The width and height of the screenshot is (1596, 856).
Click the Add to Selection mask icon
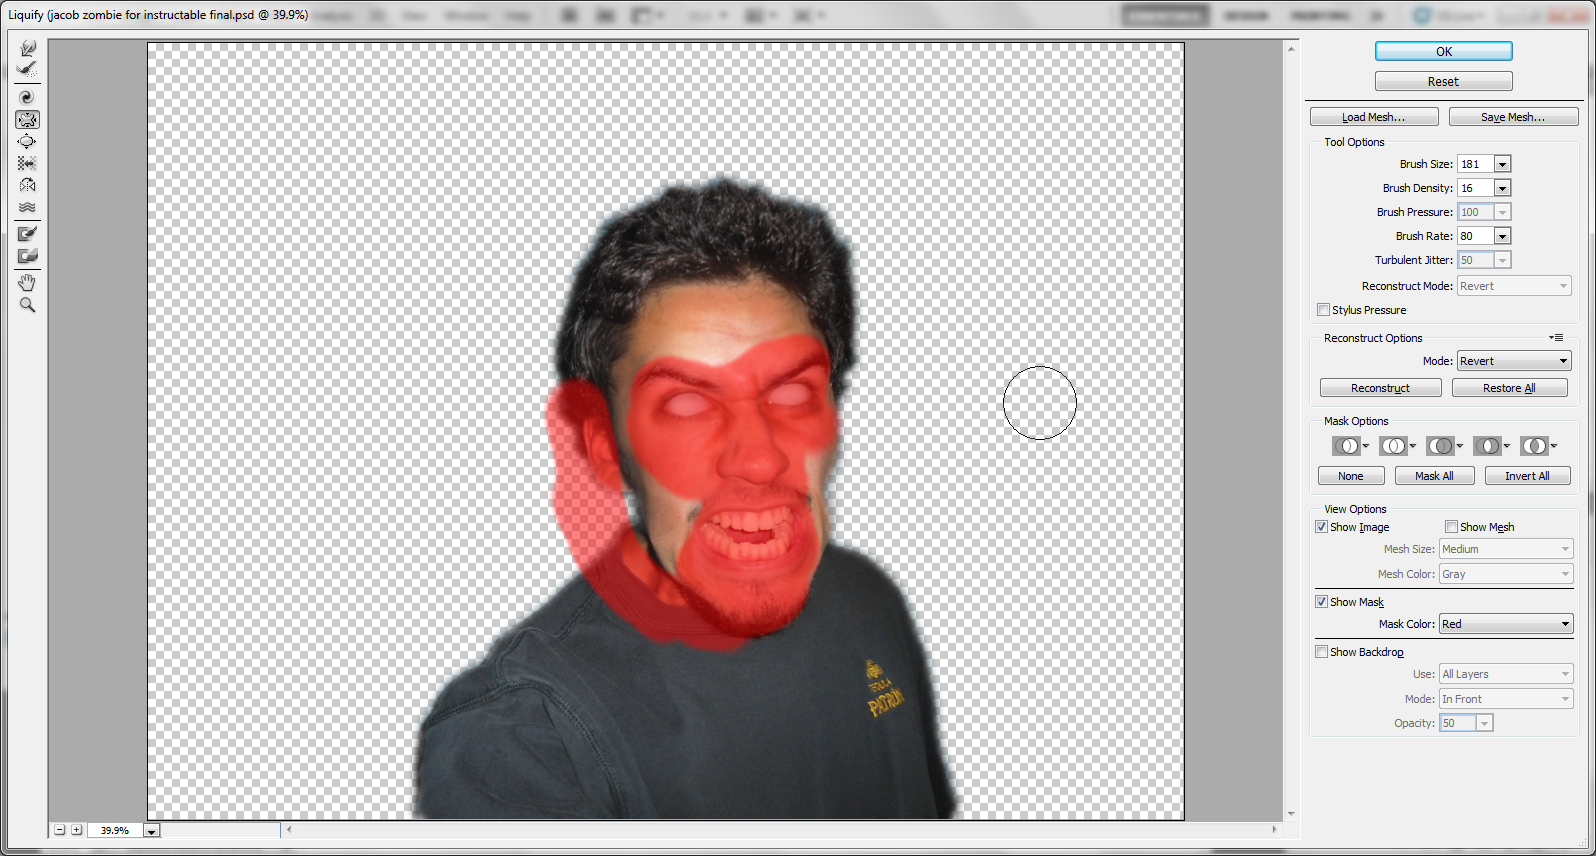tap(1393, 446)
